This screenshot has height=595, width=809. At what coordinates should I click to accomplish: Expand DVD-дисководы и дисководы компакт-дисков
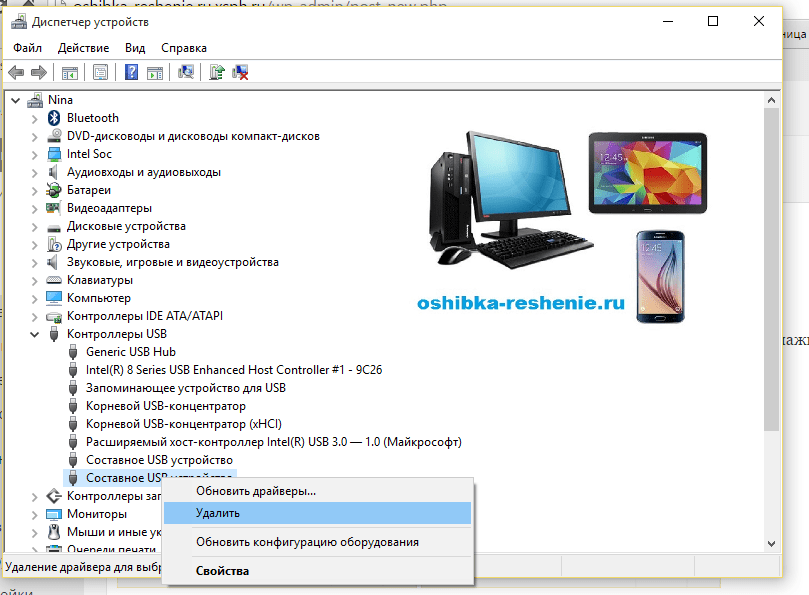[35, 137]
